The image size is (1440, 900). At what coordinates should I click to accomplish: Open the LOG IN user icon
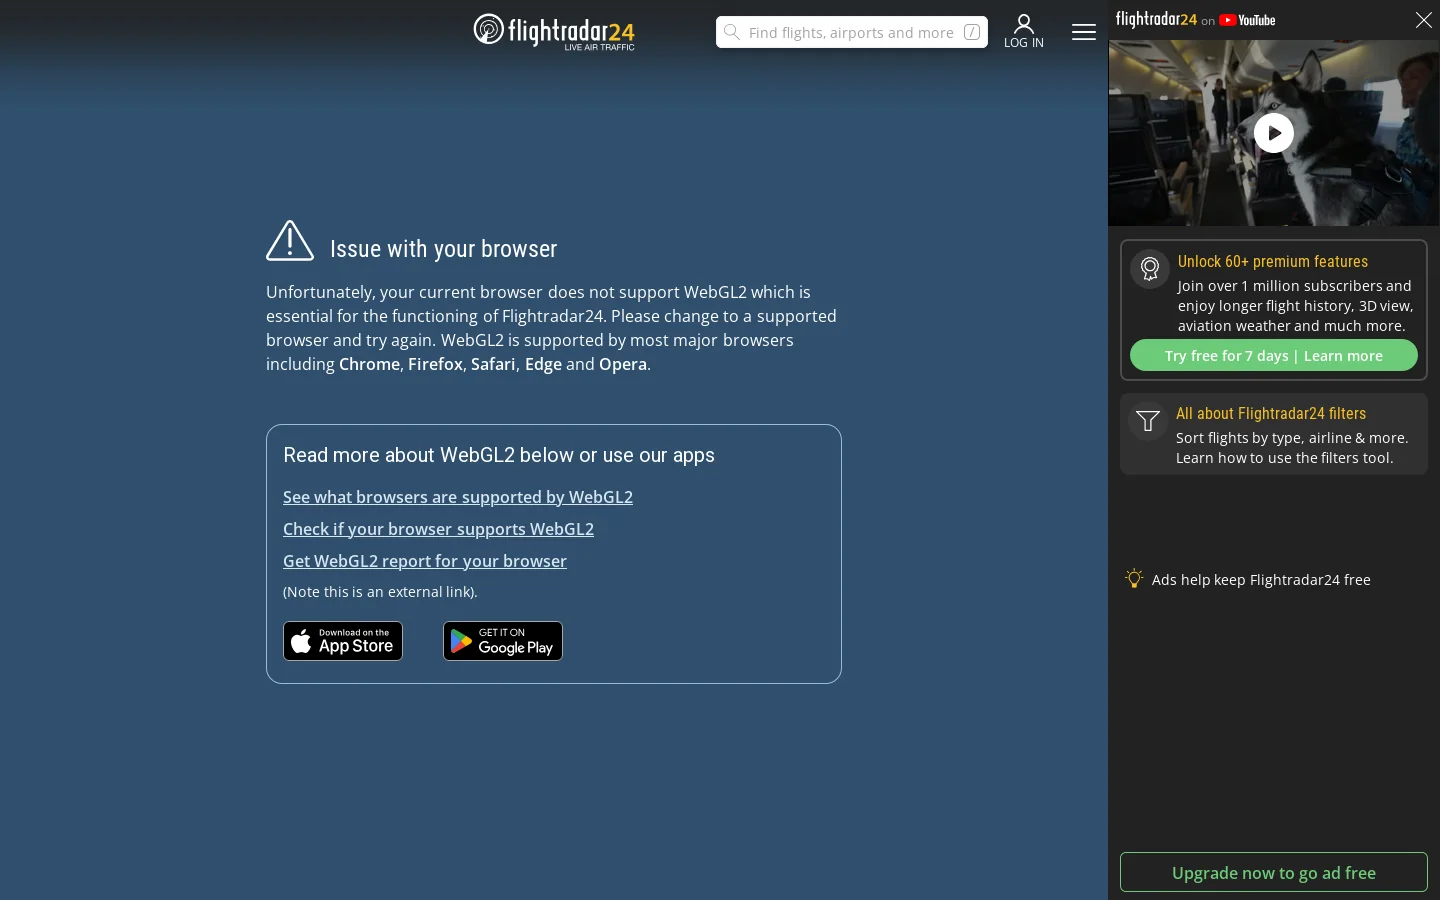point(1024,31)
